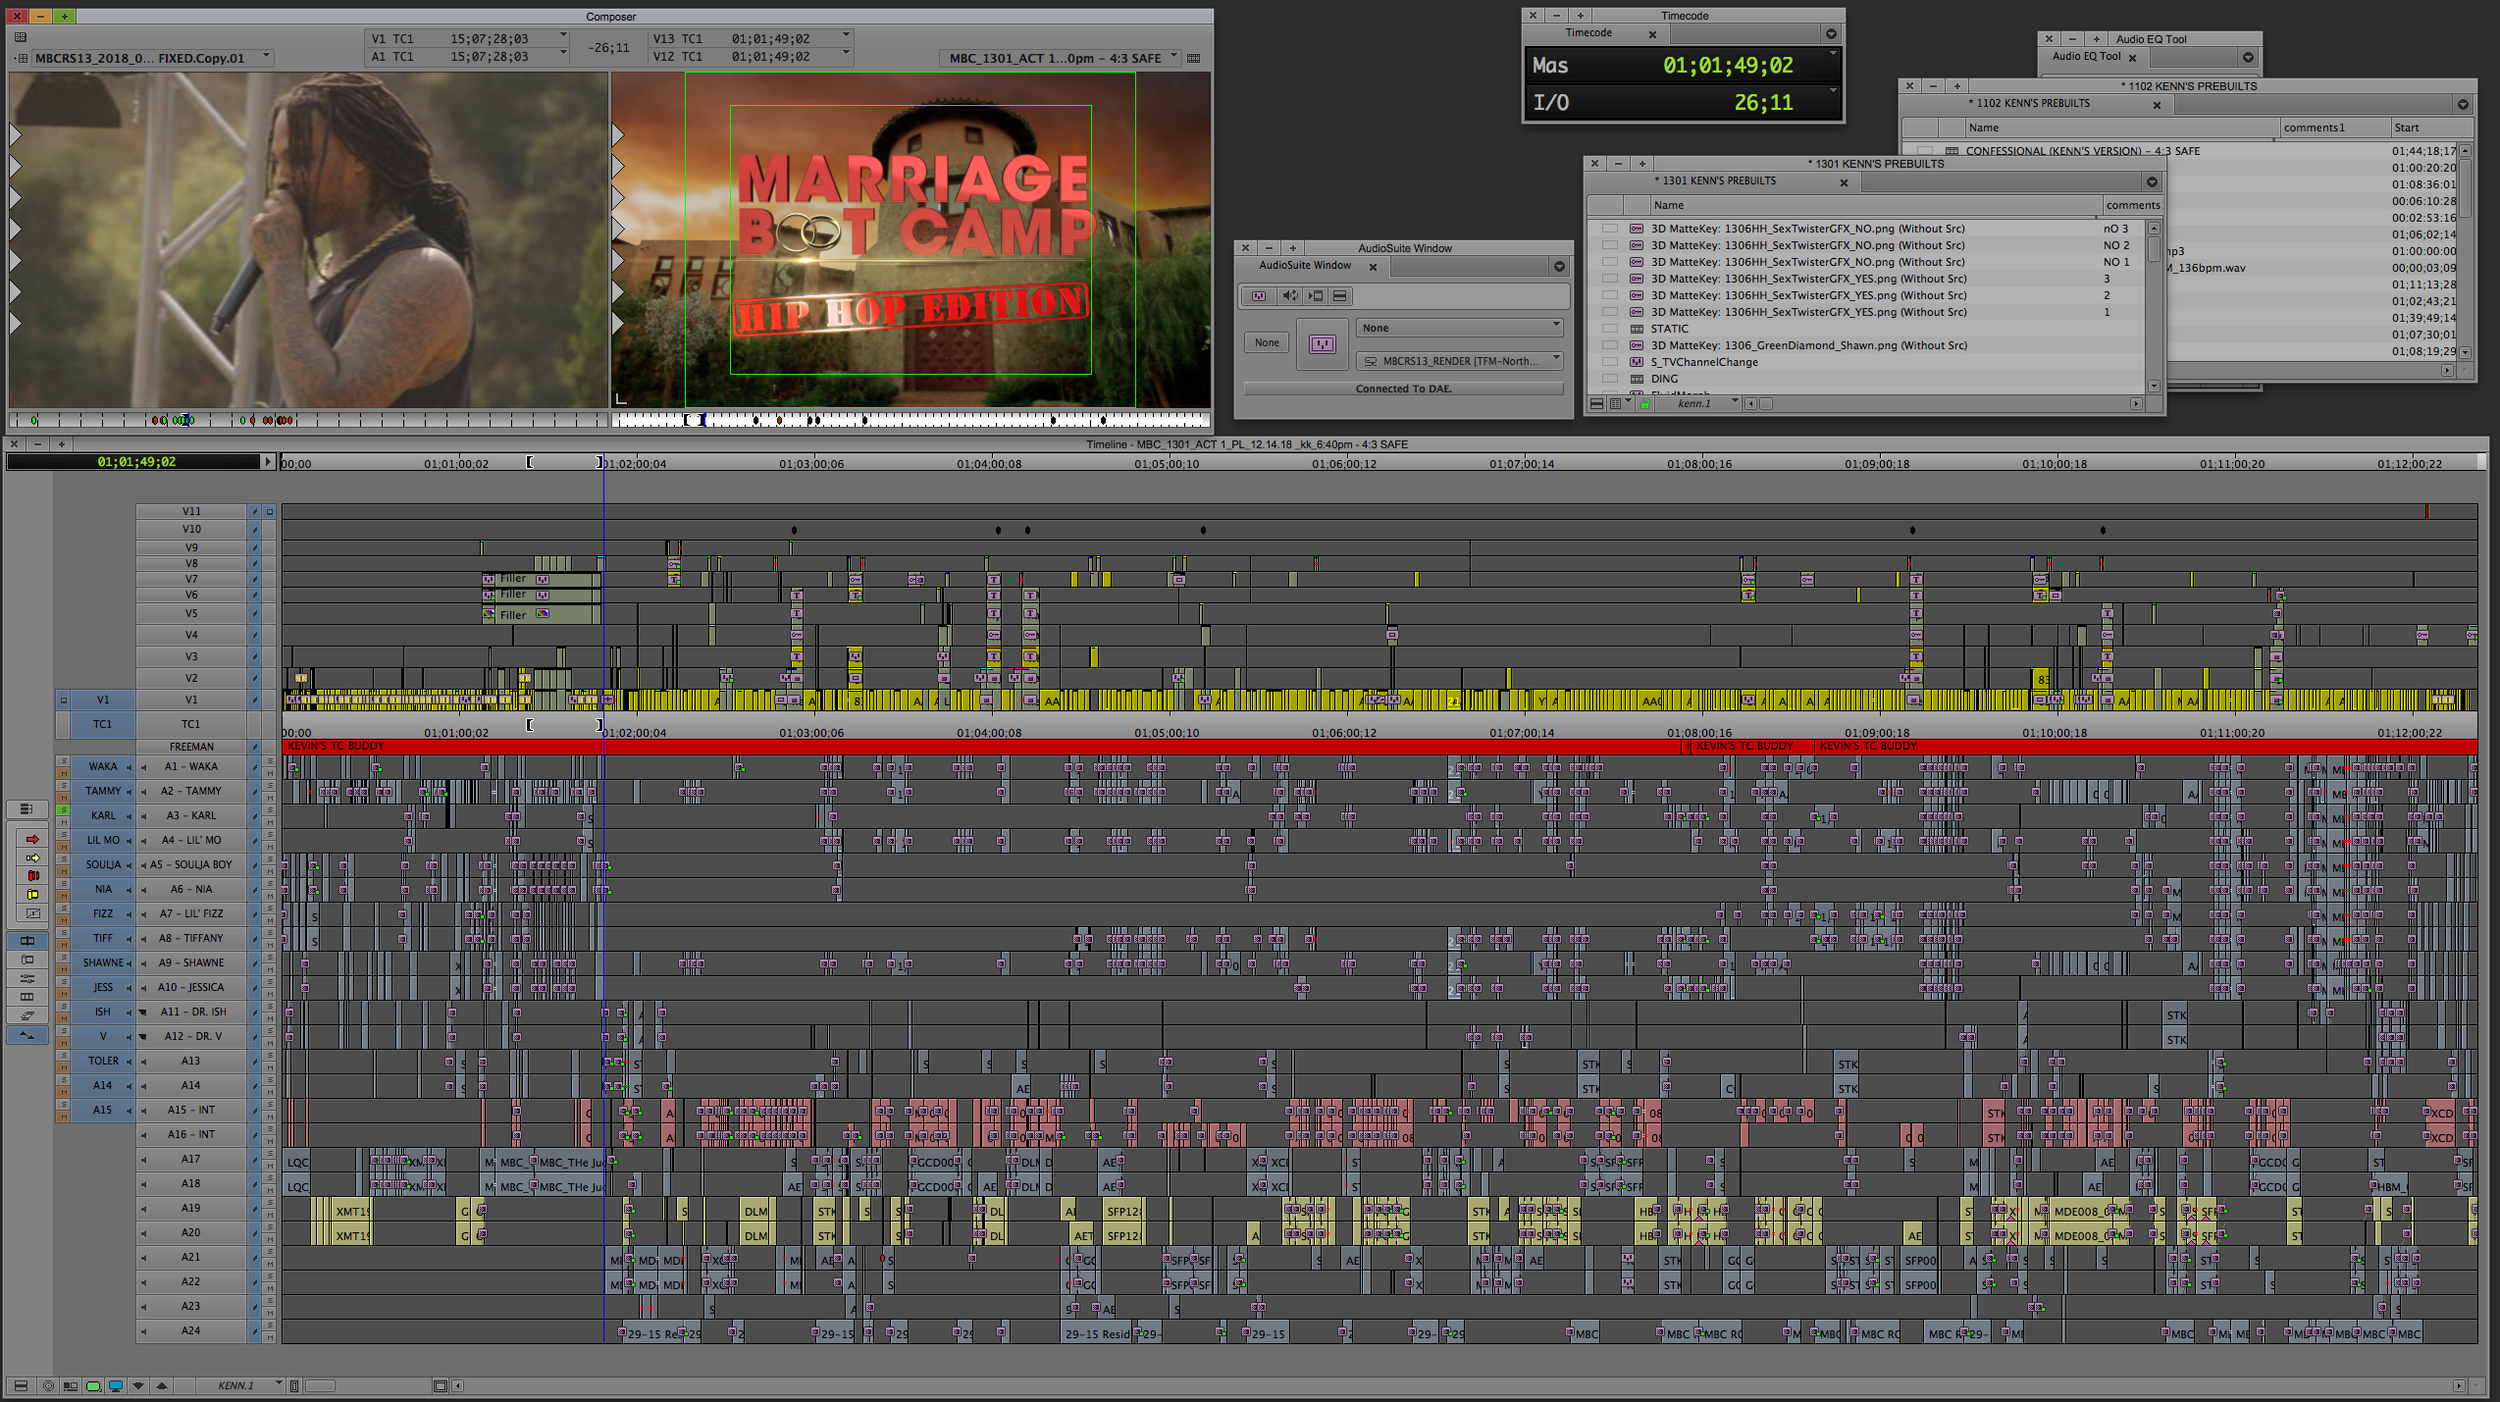Image resolution: width=2500 pixels, height=1402 pixels.
Task: Toggle the orange mute button left of WAKA
Action: point(63,773)
